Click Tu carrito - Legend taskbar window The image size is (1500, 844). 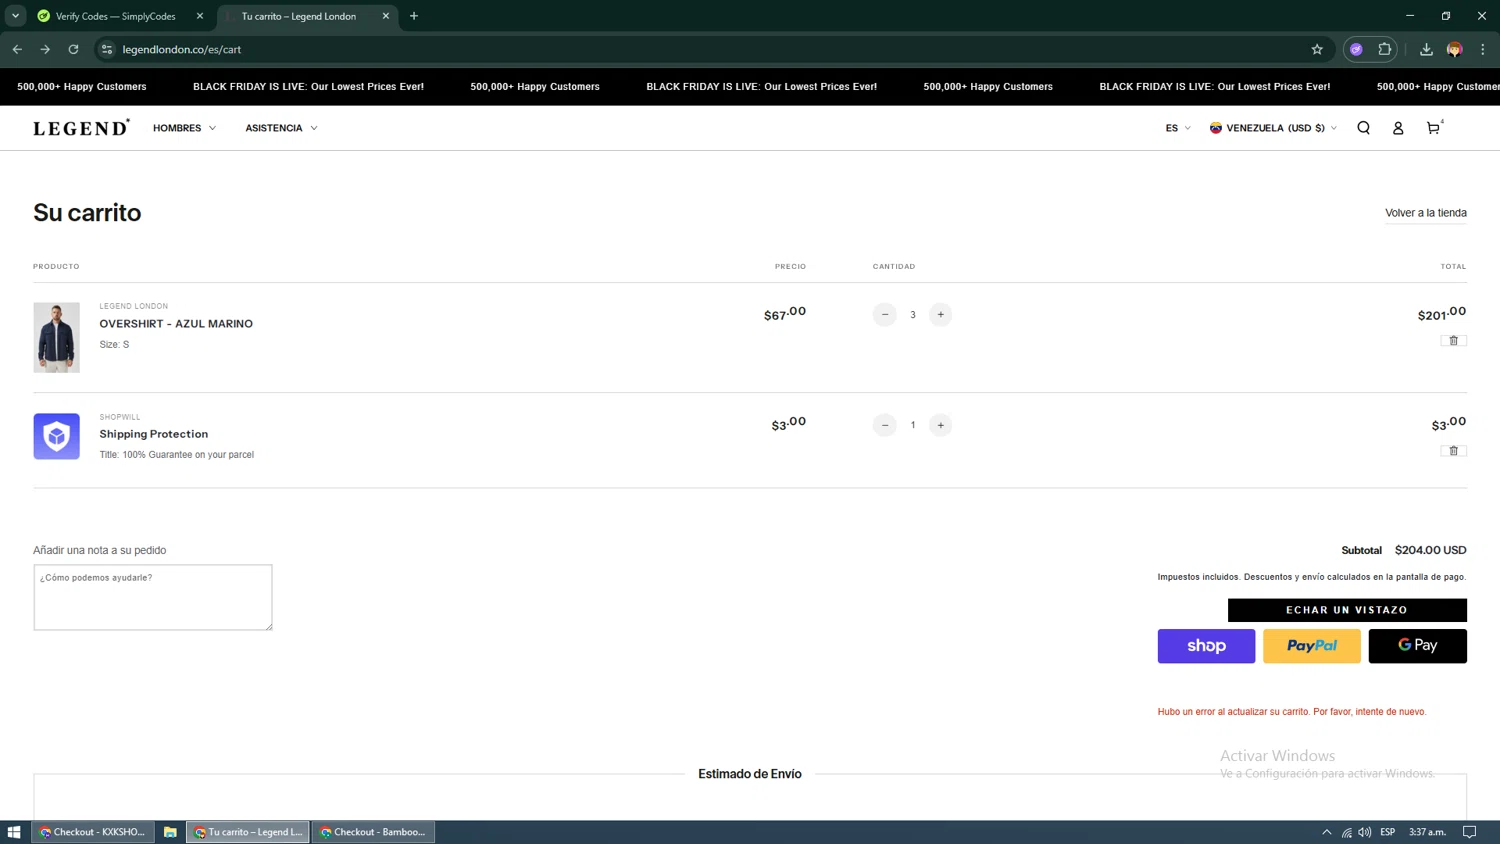pyautogui.click(x=248, y=832)
